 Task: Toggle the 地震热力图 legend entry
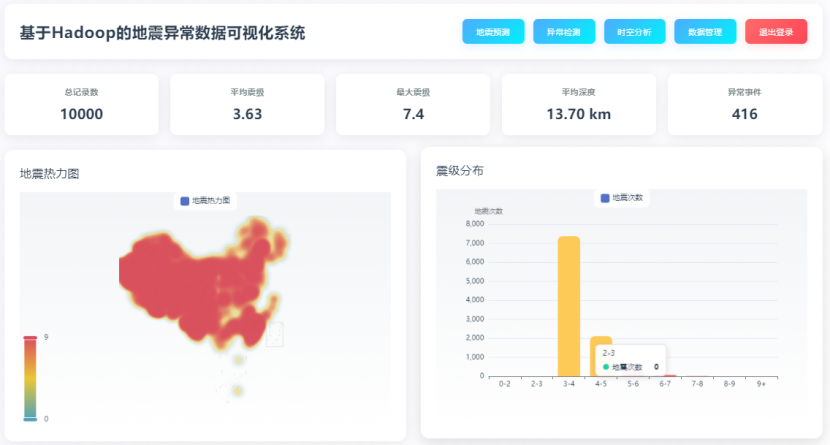(205, 201)
